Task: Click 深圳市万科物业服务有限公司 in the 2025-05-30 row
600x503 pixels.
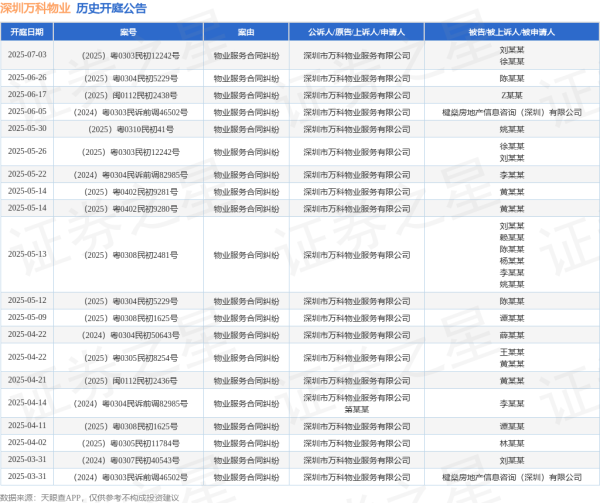Action: [357, 129]
